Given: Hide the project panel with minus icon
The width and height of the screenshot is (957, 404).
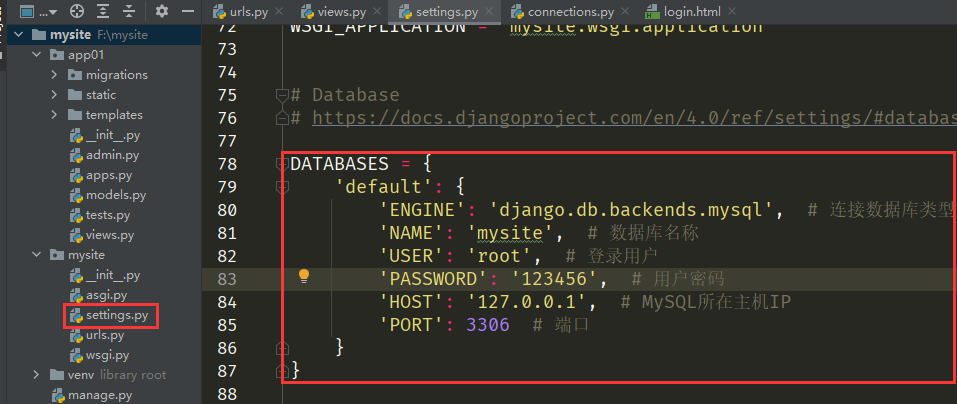Looking at the screenshot, I should click(187, 11).
